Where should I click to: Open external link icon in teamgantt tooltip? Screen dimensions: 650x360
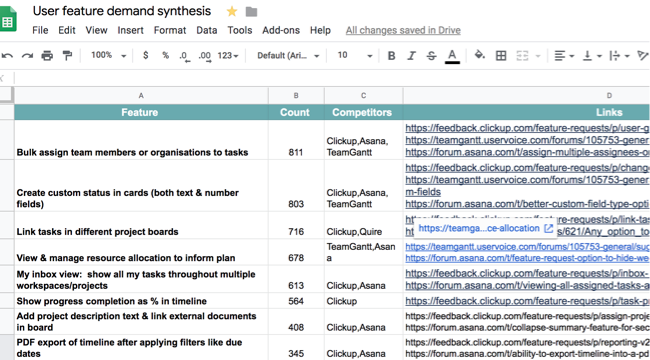coord(548,228)
